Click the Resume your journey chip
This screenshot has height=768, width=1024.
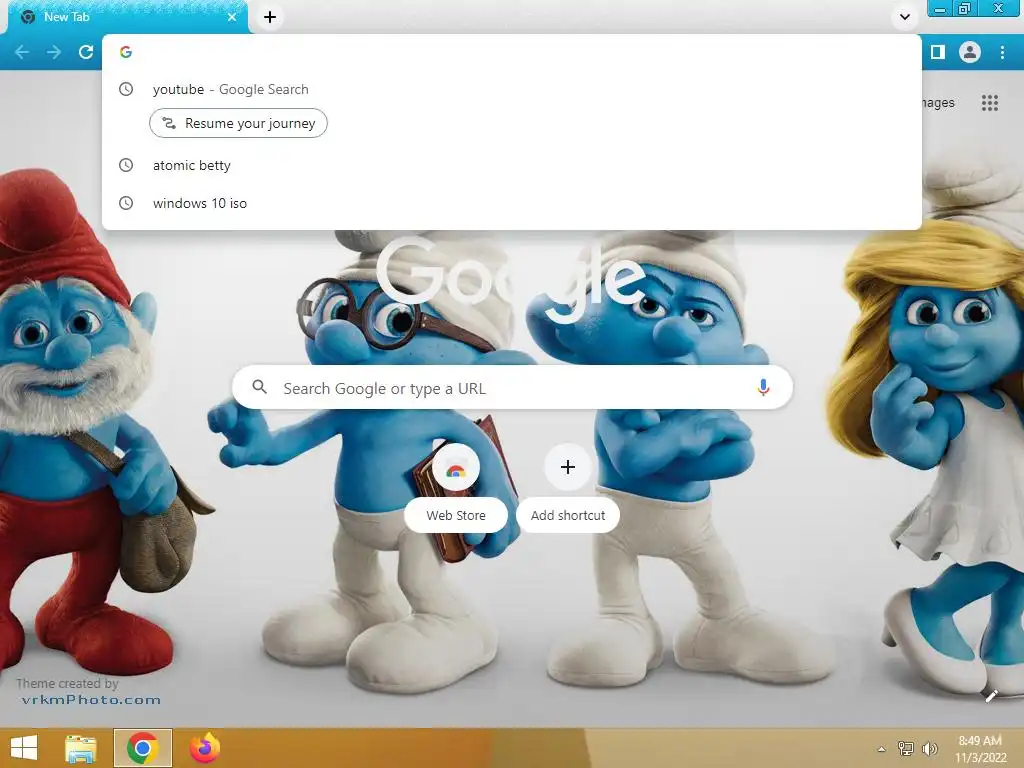(x=238, y=123)
